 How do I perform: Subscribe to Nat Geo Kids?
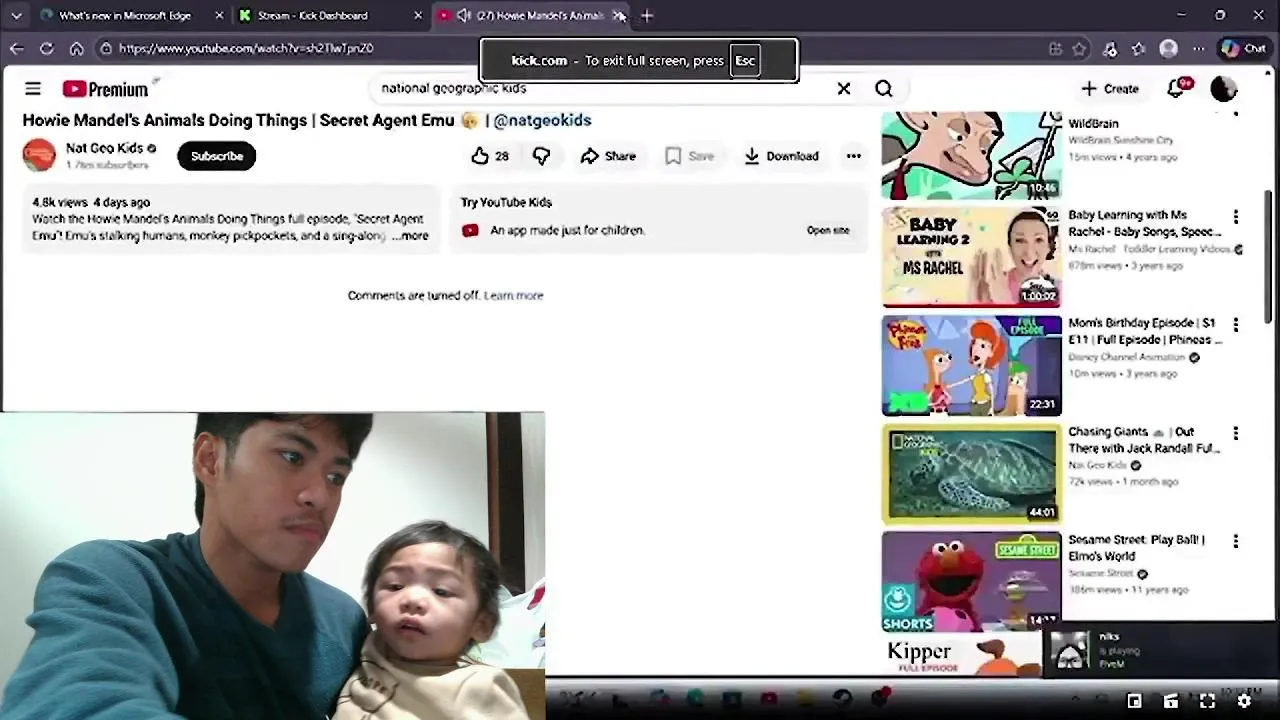(x=217, y=156)
